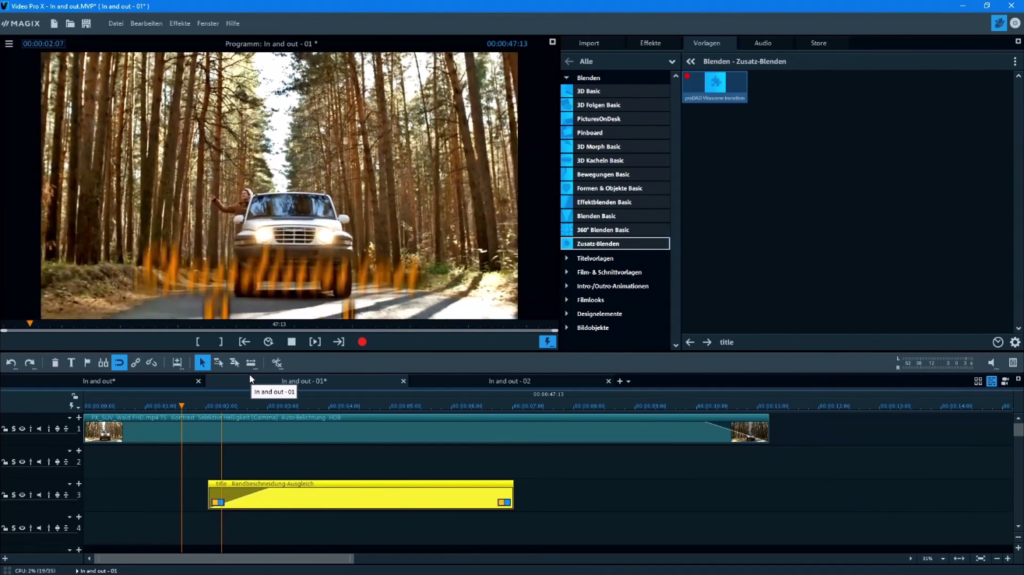Click the undo arrow in timeline toolbar
1024x575 pixels.
point(11,363)
